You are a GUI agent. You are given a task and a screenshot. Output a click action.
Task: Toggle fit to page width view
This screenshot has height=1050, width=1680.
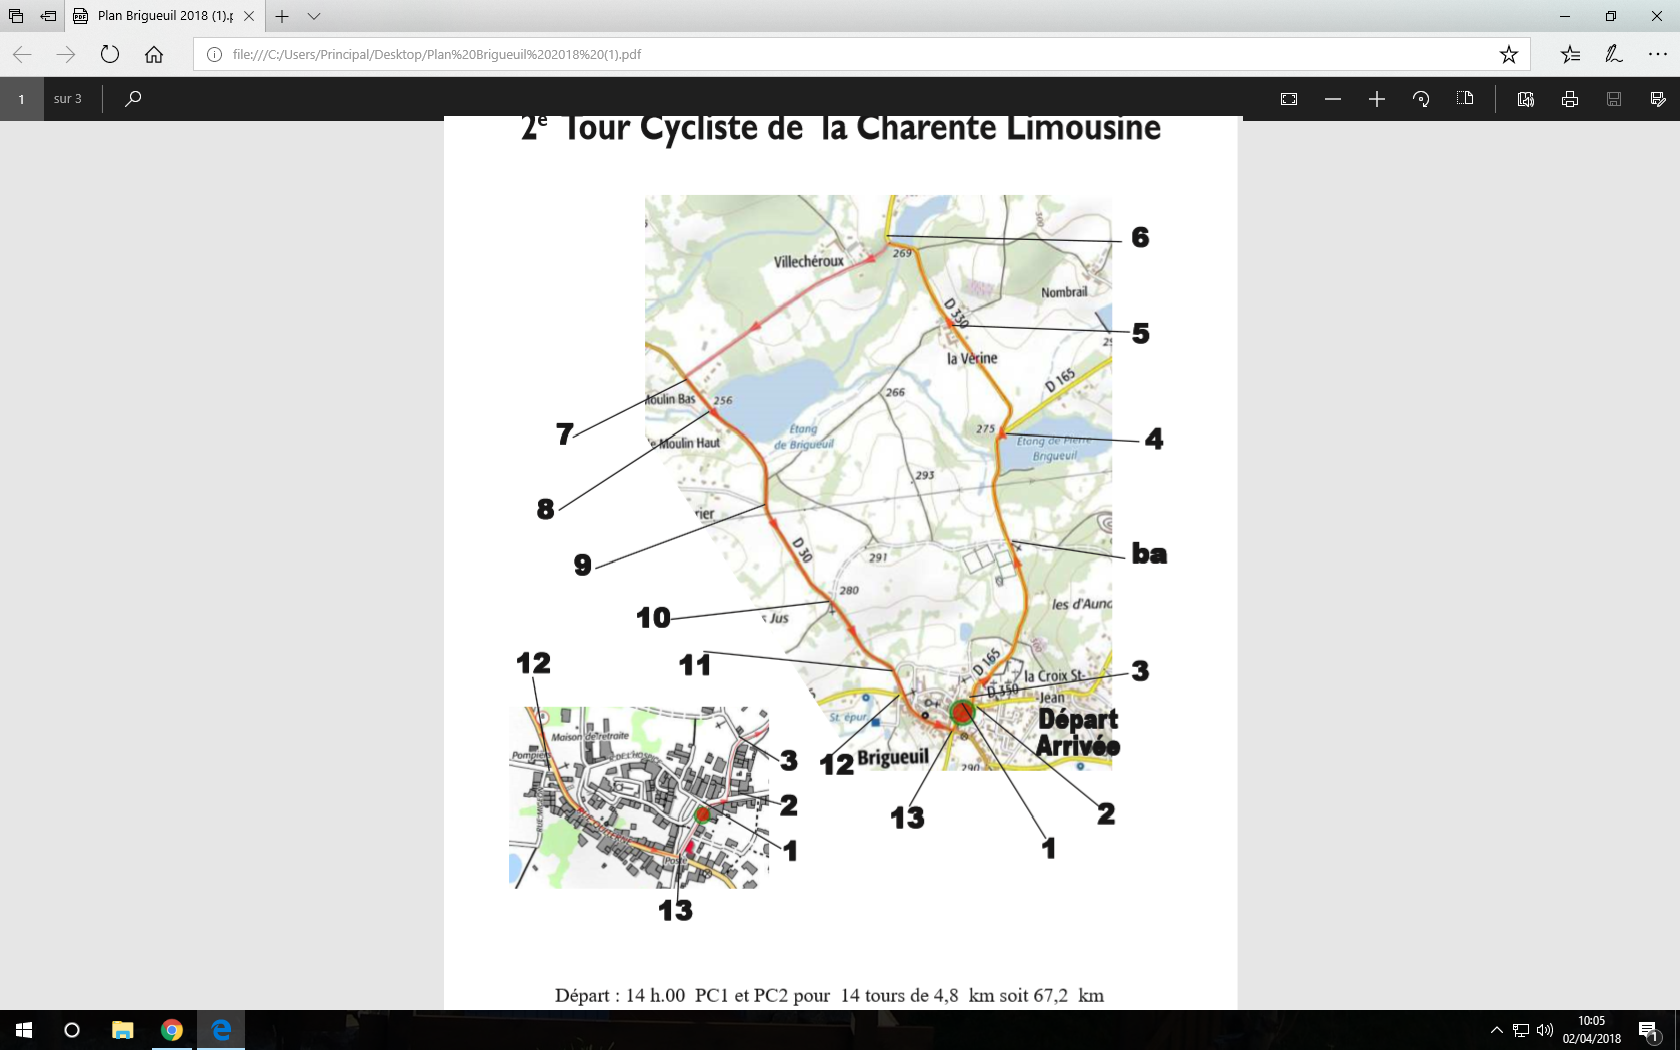(1289, 99)
